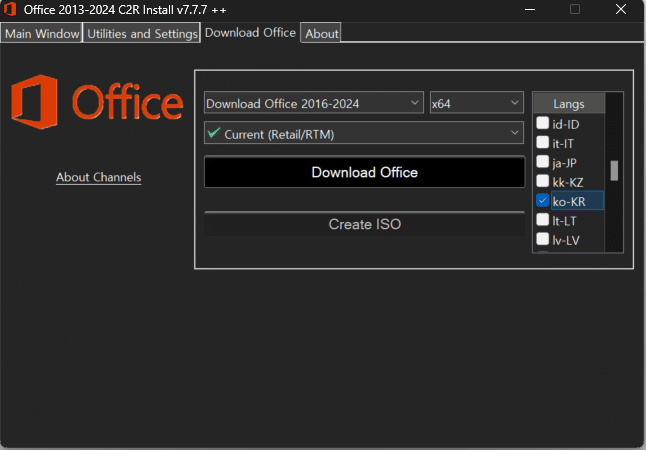Click the black Download Office button
This screenshot has width=646, height=450.
point(365,172)
